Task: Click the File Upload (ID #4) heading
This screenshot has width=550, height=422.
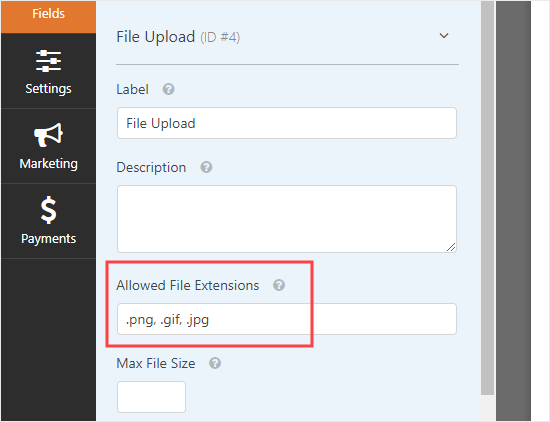Action: tap(178, 37)
